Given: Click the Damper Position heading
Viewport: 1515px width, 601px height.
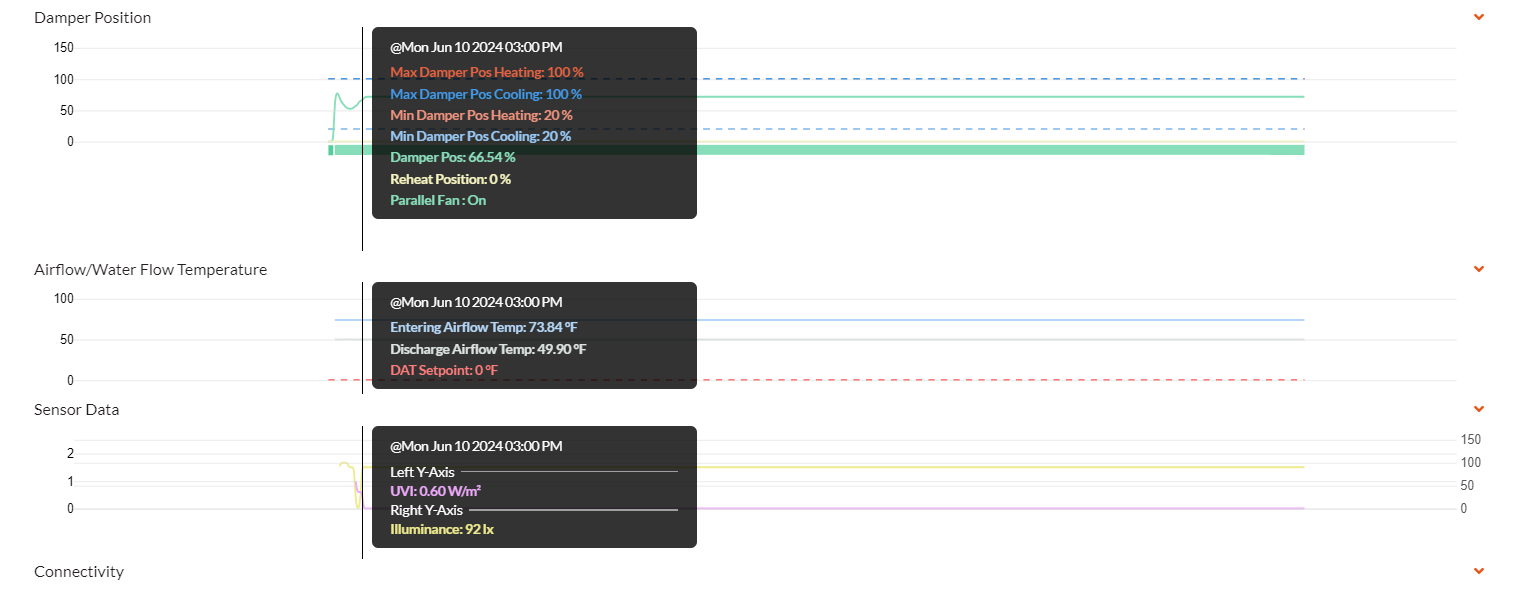Looking at the screenshot, I should pos(93,18).
